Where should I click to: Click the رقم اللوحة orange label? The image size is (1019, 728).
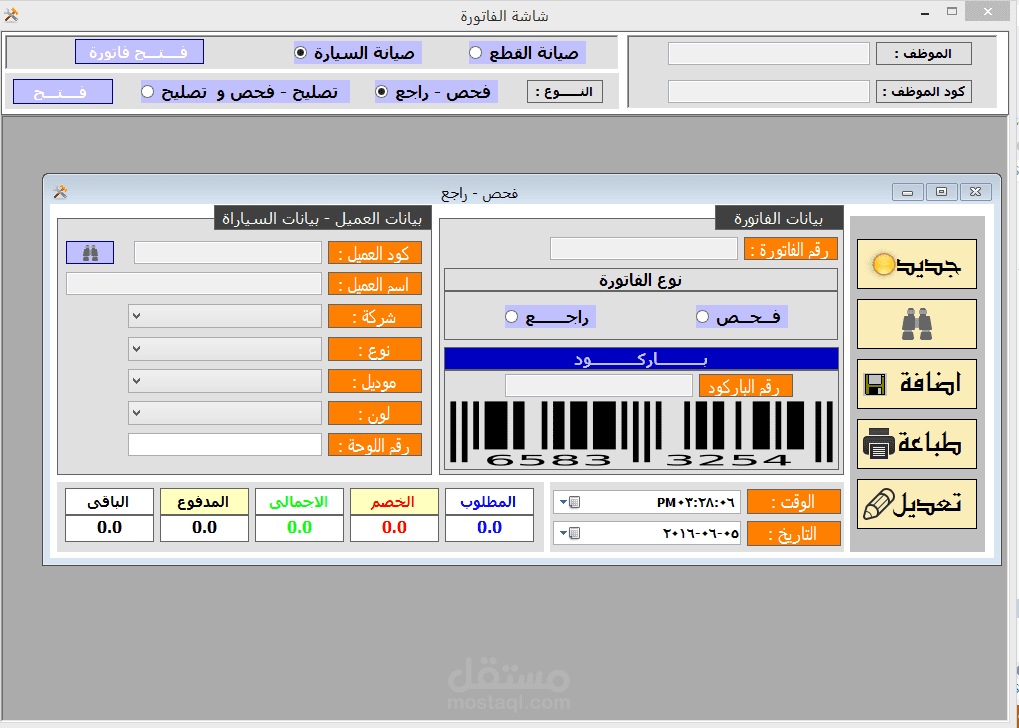pos(374,445)
